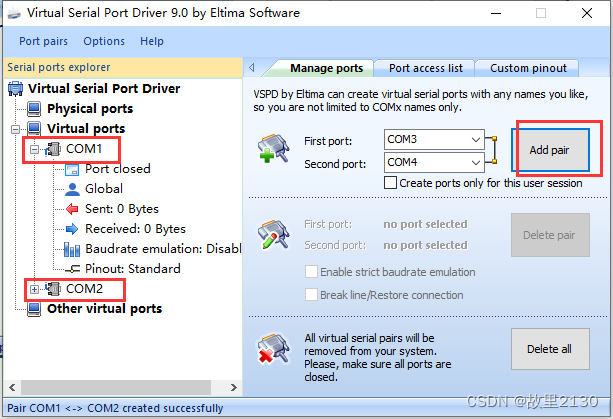The height and width of the screenshot is (419, 613).
Task: Click the Virtual Serial Port Driver root icon
Action: [15, 89]
